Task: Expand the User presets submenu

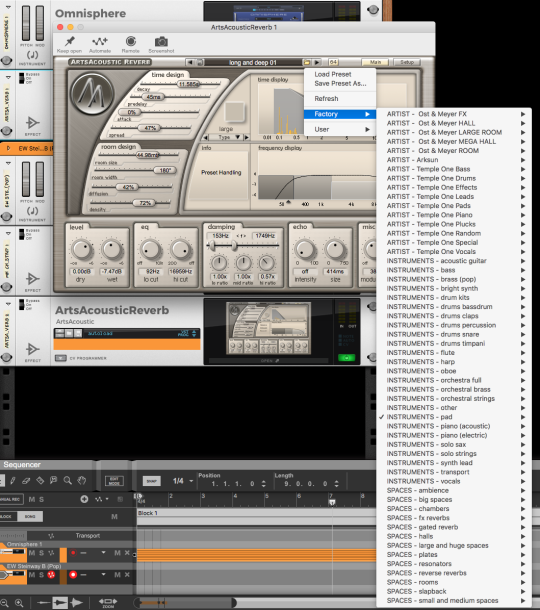Action: coord(340,129)
